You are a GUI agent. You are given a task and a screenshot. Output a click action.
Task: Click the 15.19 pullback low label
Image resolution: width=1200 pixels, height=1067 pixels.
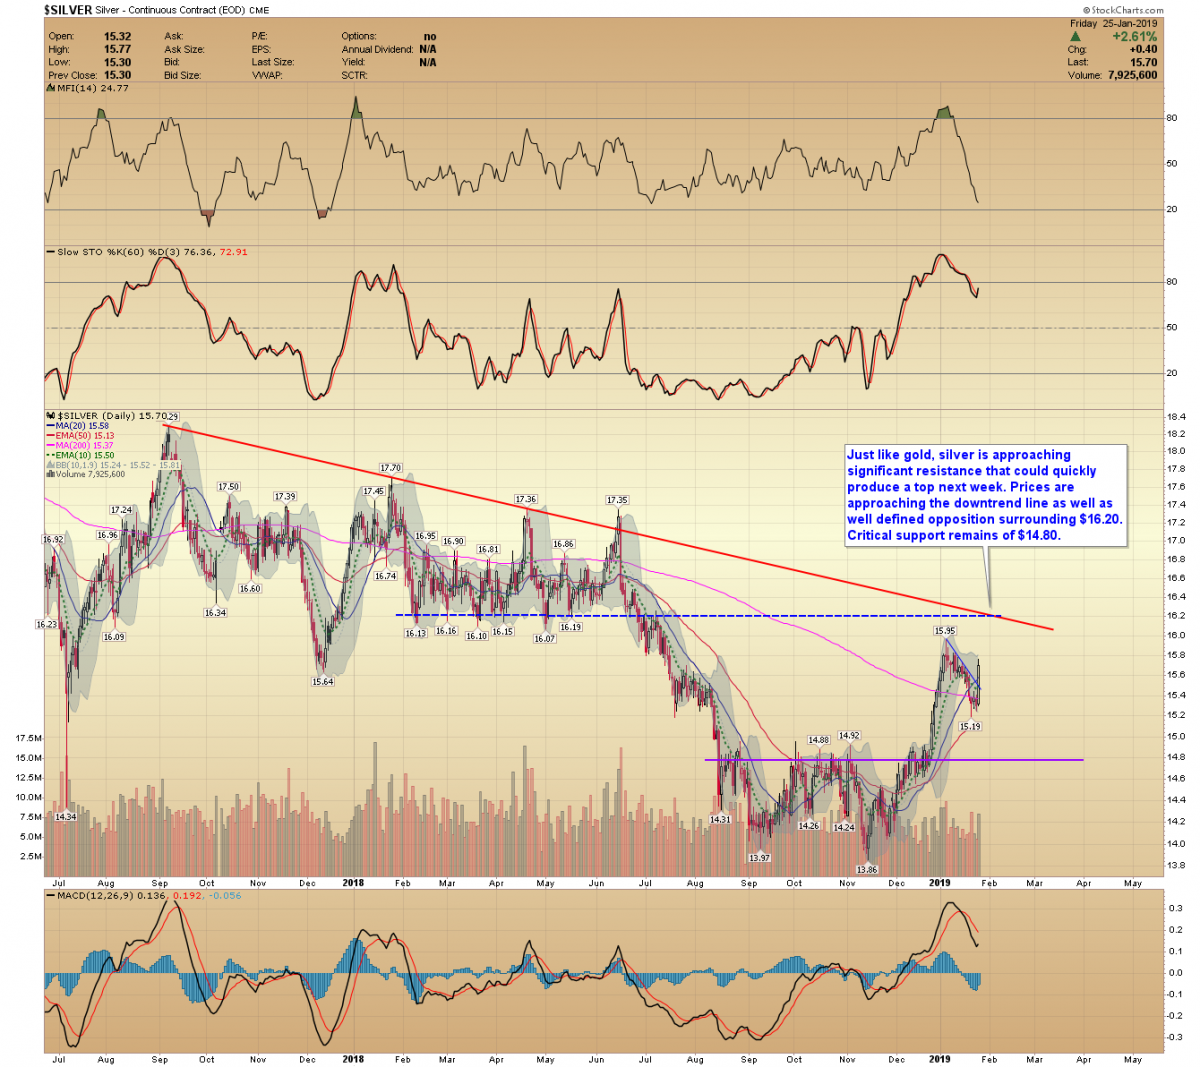coord(969,727)
